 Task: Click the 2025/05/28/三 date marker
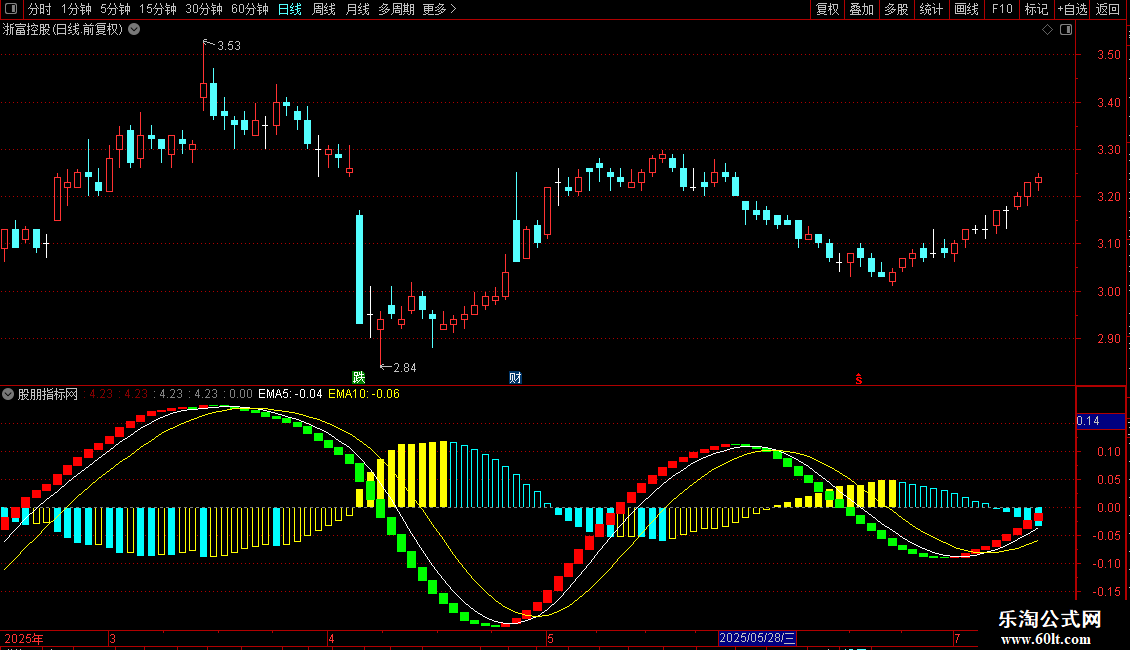coord(757,638)
